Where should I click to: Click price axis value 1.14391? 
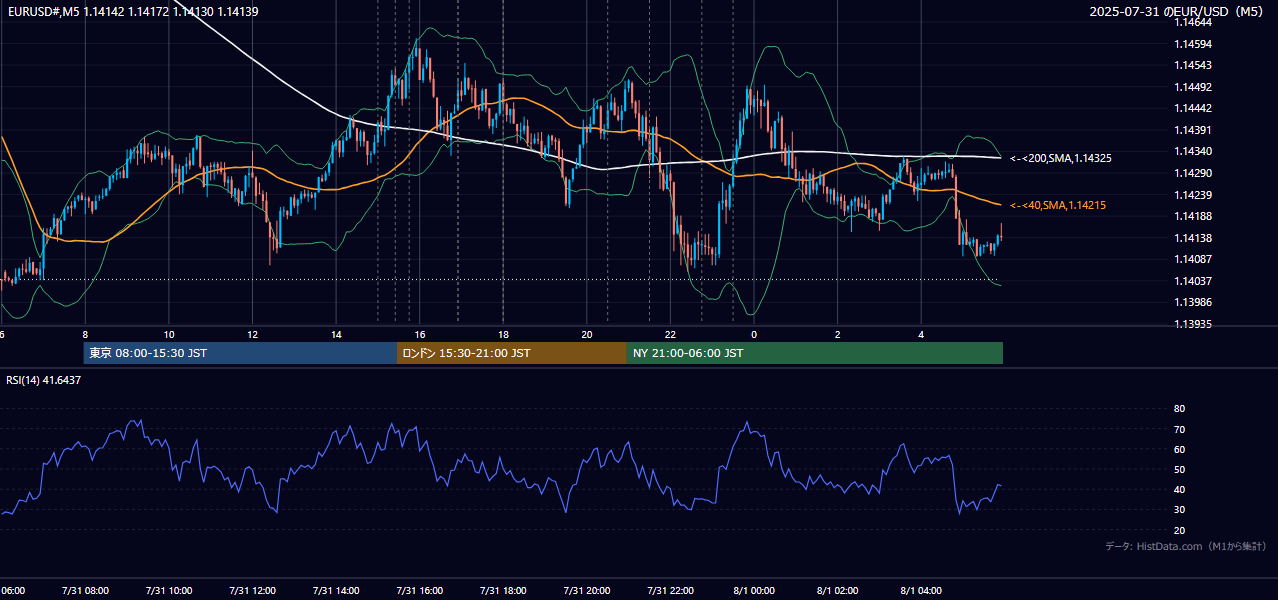[x=1192, y=130]
